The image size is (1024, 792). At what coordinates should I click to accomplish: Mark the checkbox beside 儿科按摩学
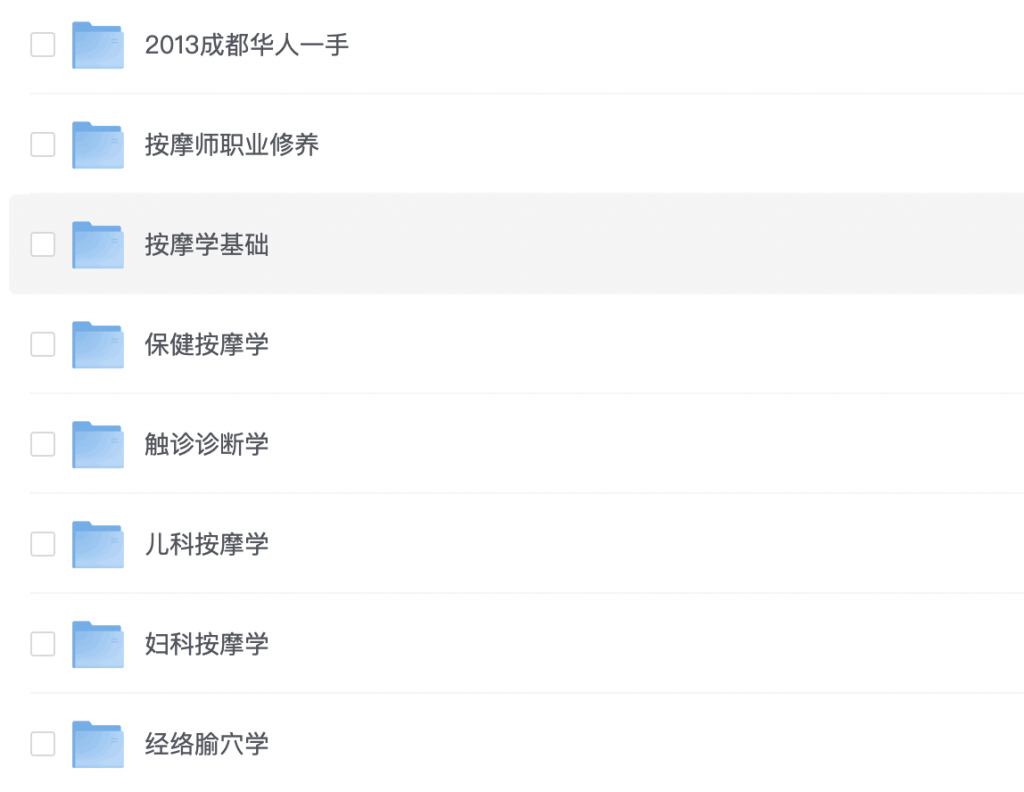tap(43, 545)
